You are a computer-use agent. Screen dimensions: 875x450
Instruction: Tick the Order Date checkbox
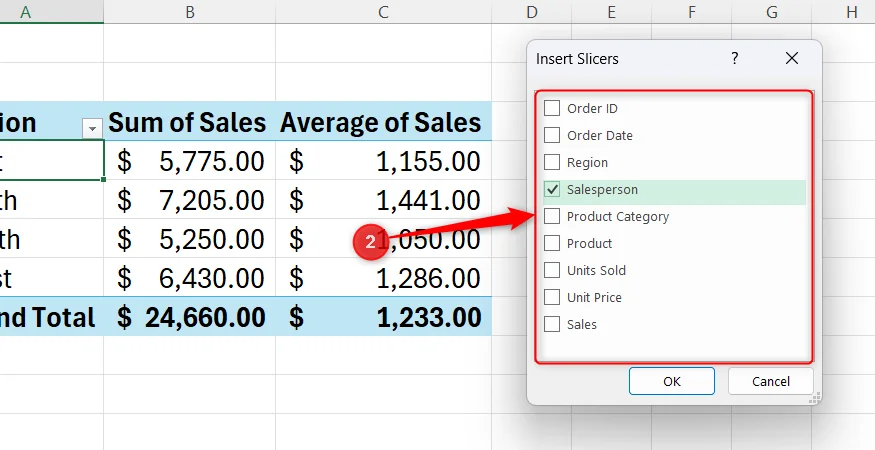point(552,135)
